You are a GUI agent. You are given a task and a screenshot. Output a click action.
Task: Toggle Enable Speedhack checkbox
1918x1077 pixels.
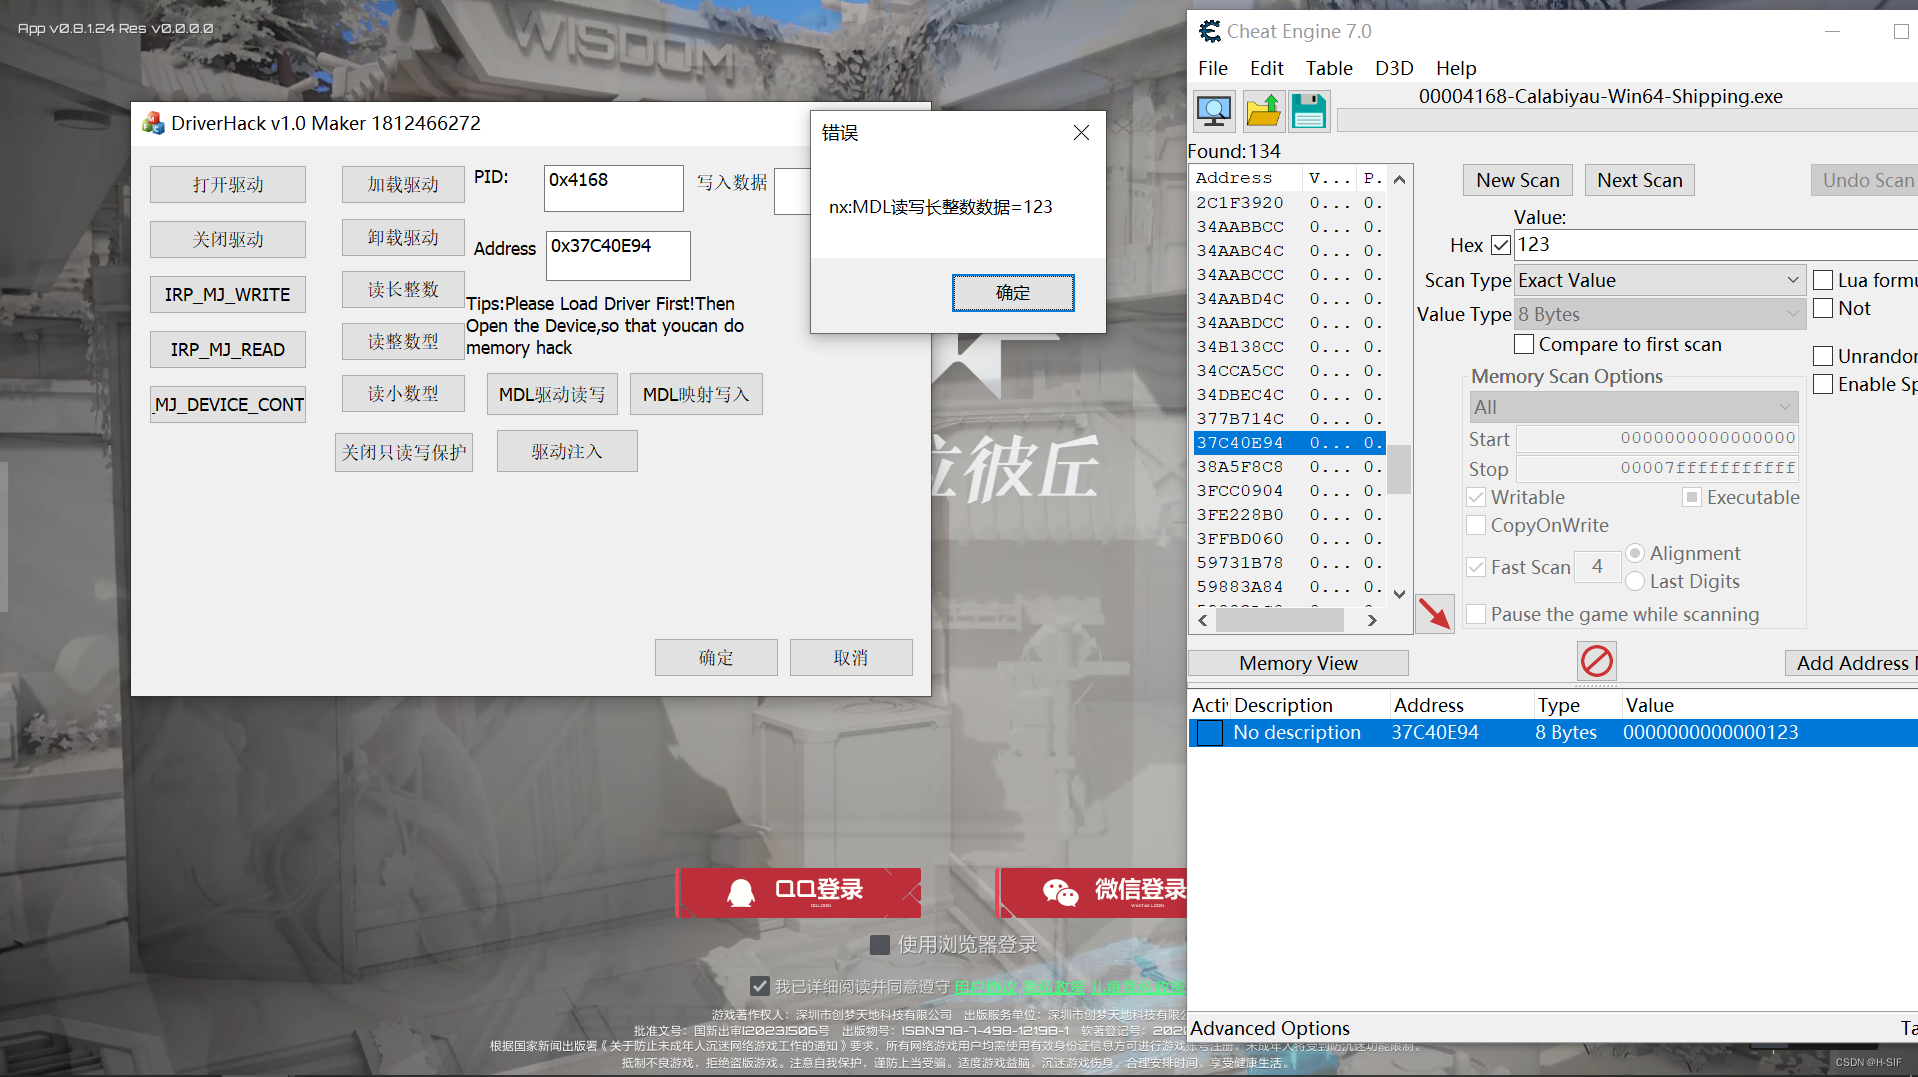1823,384
